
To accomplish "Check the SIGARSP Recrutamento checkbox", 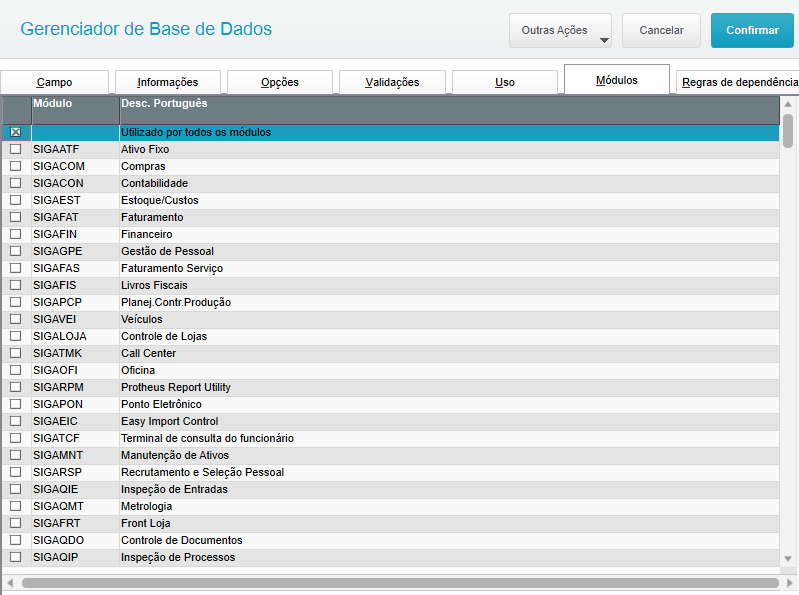I will point(16,472).
